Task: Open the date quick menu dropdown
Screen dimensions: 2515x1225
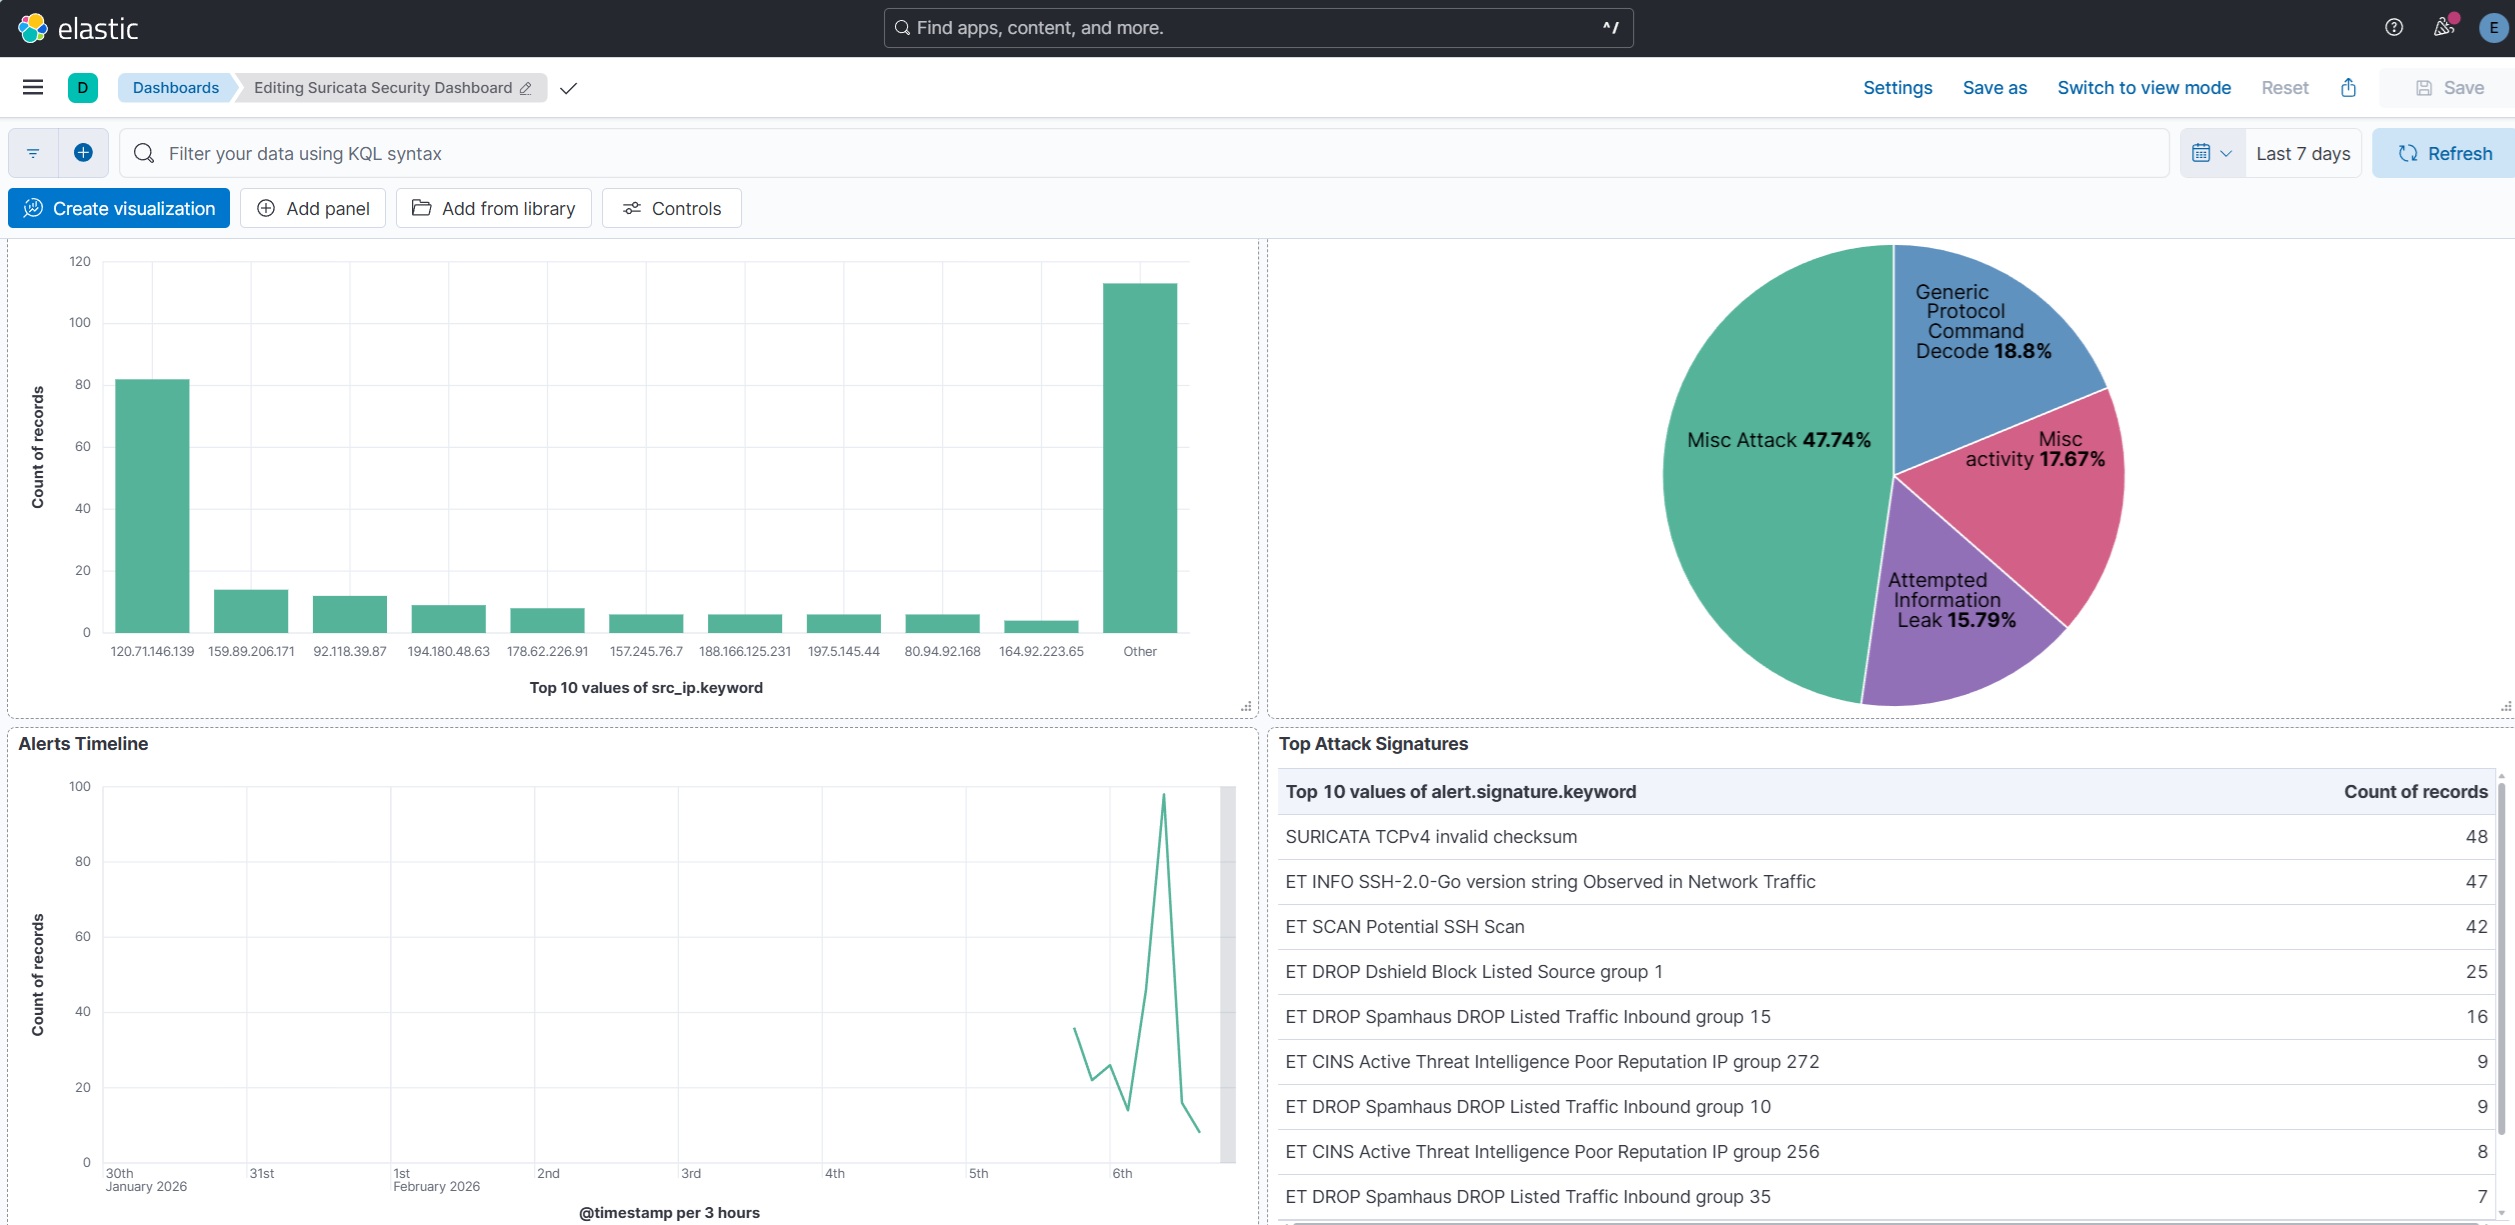Action: pos(2211,153)
